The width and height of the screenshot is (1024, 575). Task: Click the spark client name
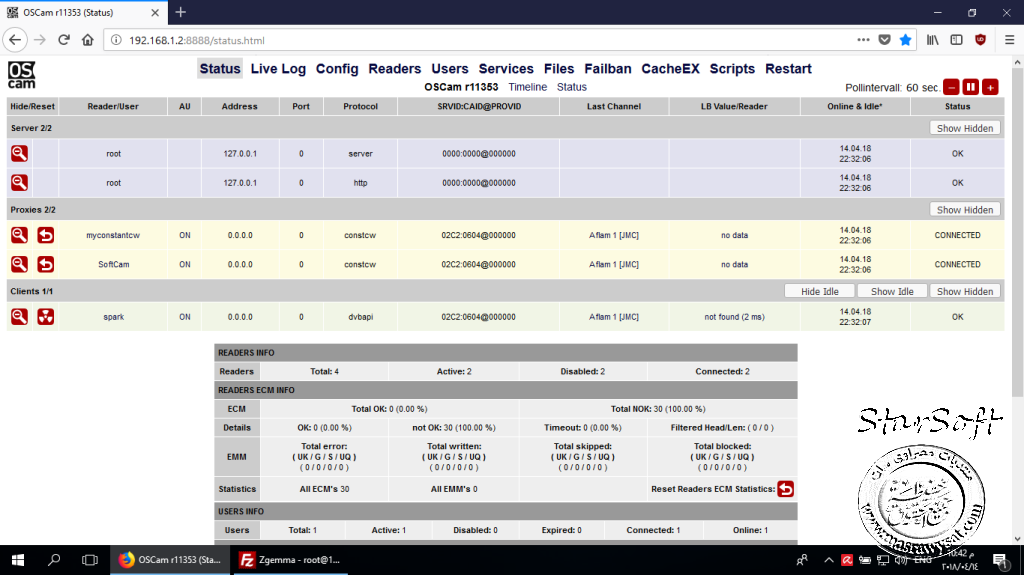(114, 317)
